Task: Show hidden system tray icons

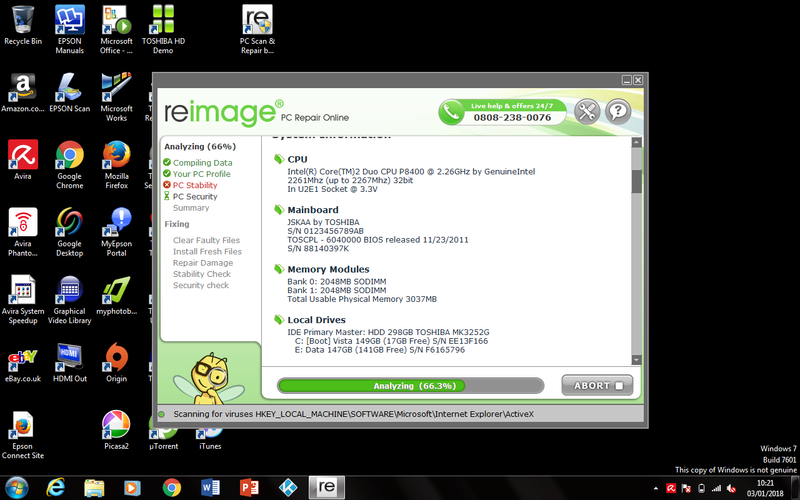Action: pos(656,488)
